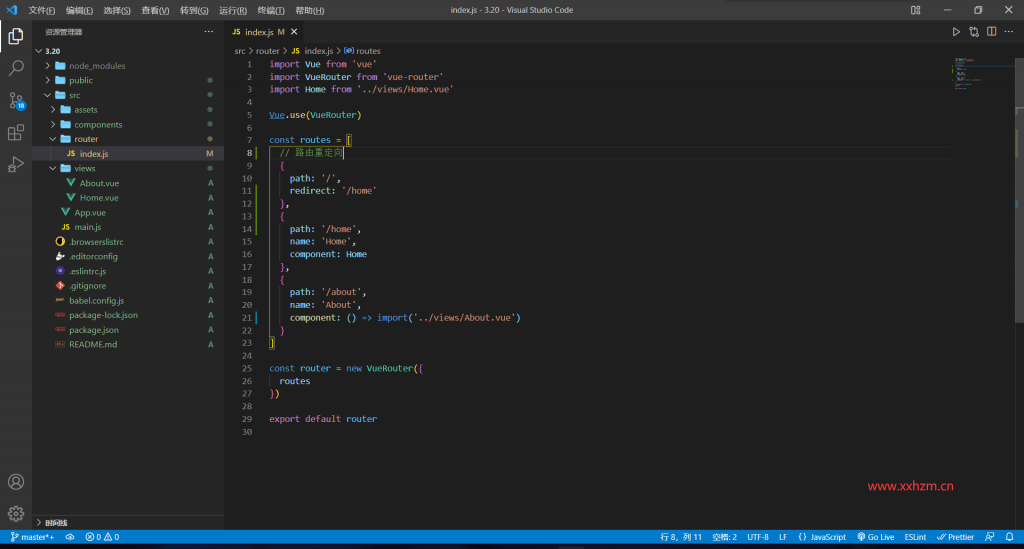Click the Accounts icon in activity bar
The image size is (1024, 549).
16,482
